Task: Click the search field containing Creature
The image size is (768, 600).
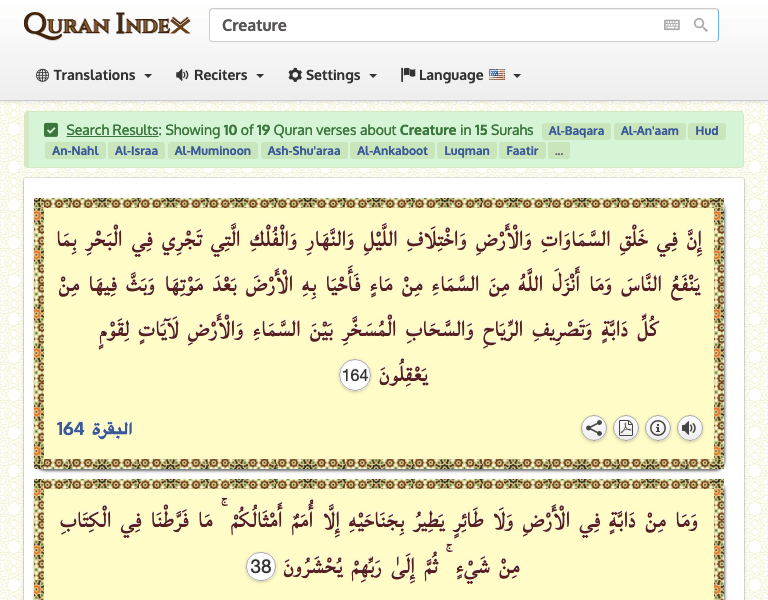Action: click(x=464, y=25)
